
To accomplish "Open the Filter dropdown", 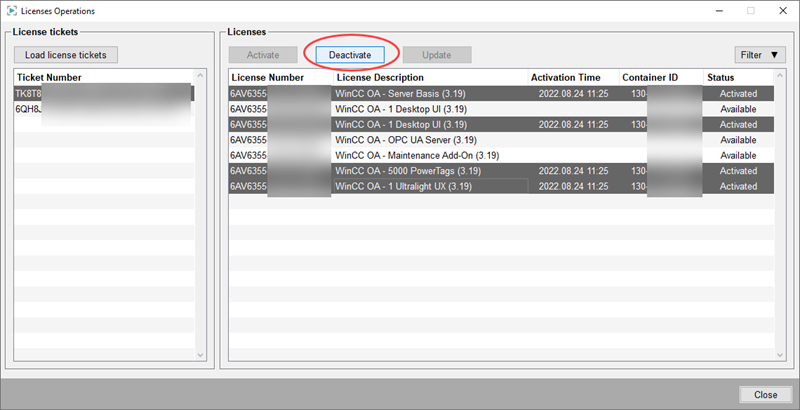I will pos(760,55).
